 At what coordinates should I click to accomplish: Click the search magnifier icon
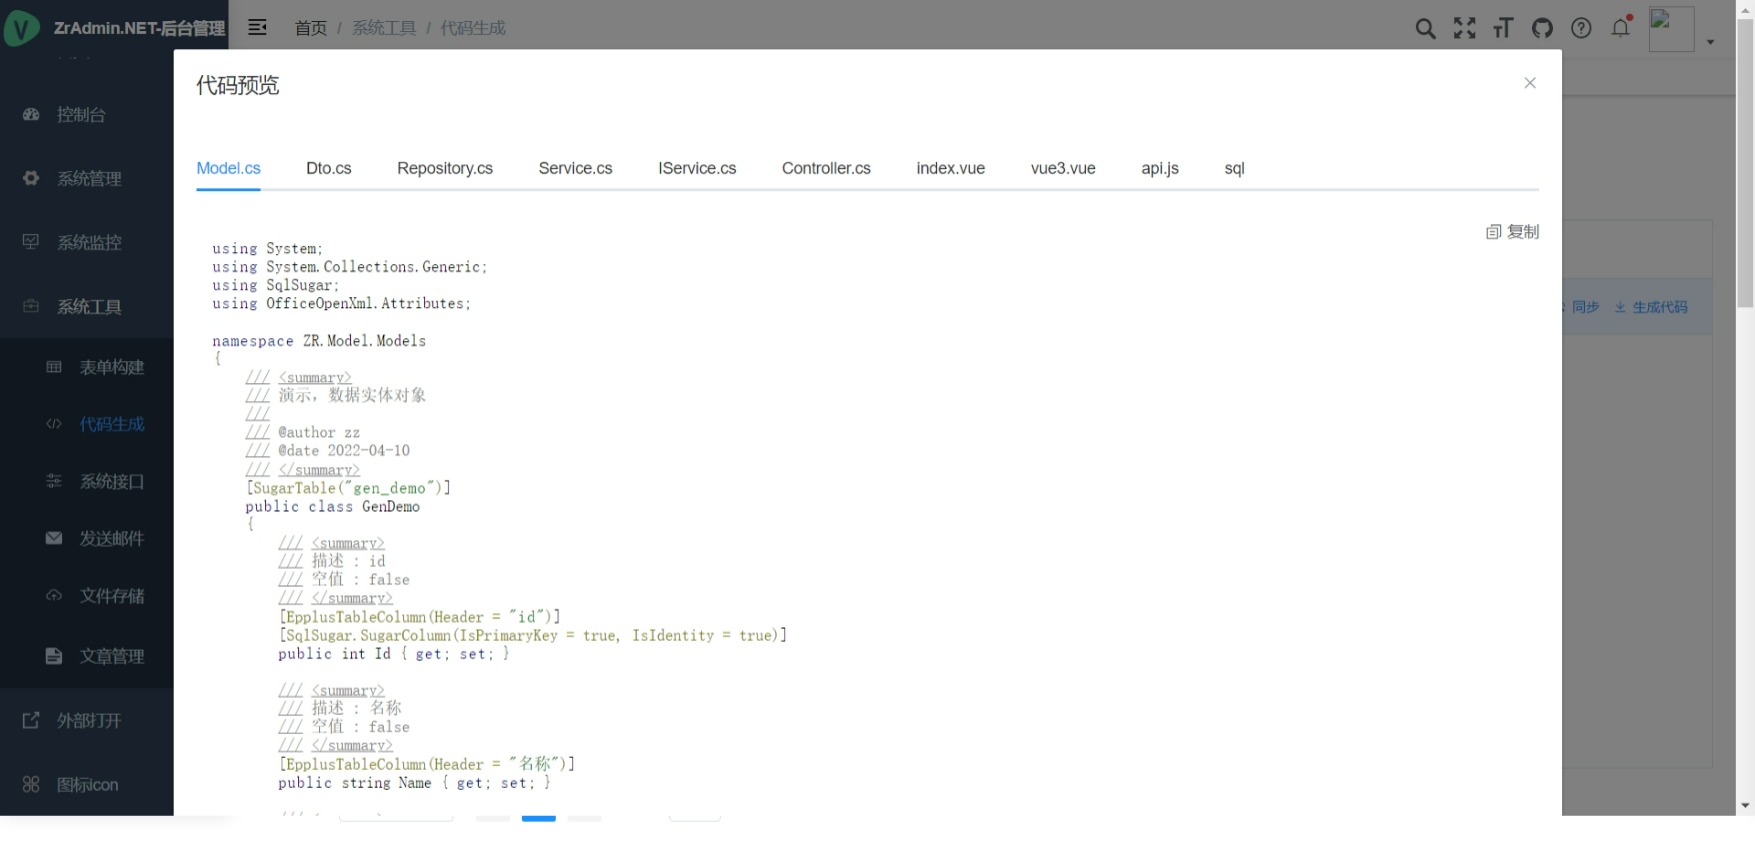(1425, 29)
